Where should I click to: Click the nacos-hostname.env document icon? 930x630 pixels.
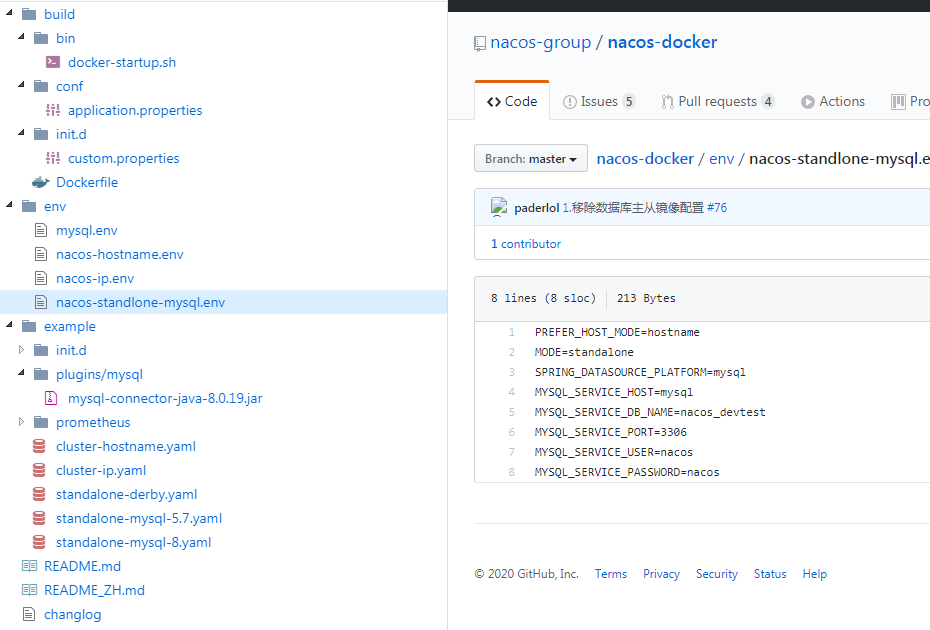[40, 254]
